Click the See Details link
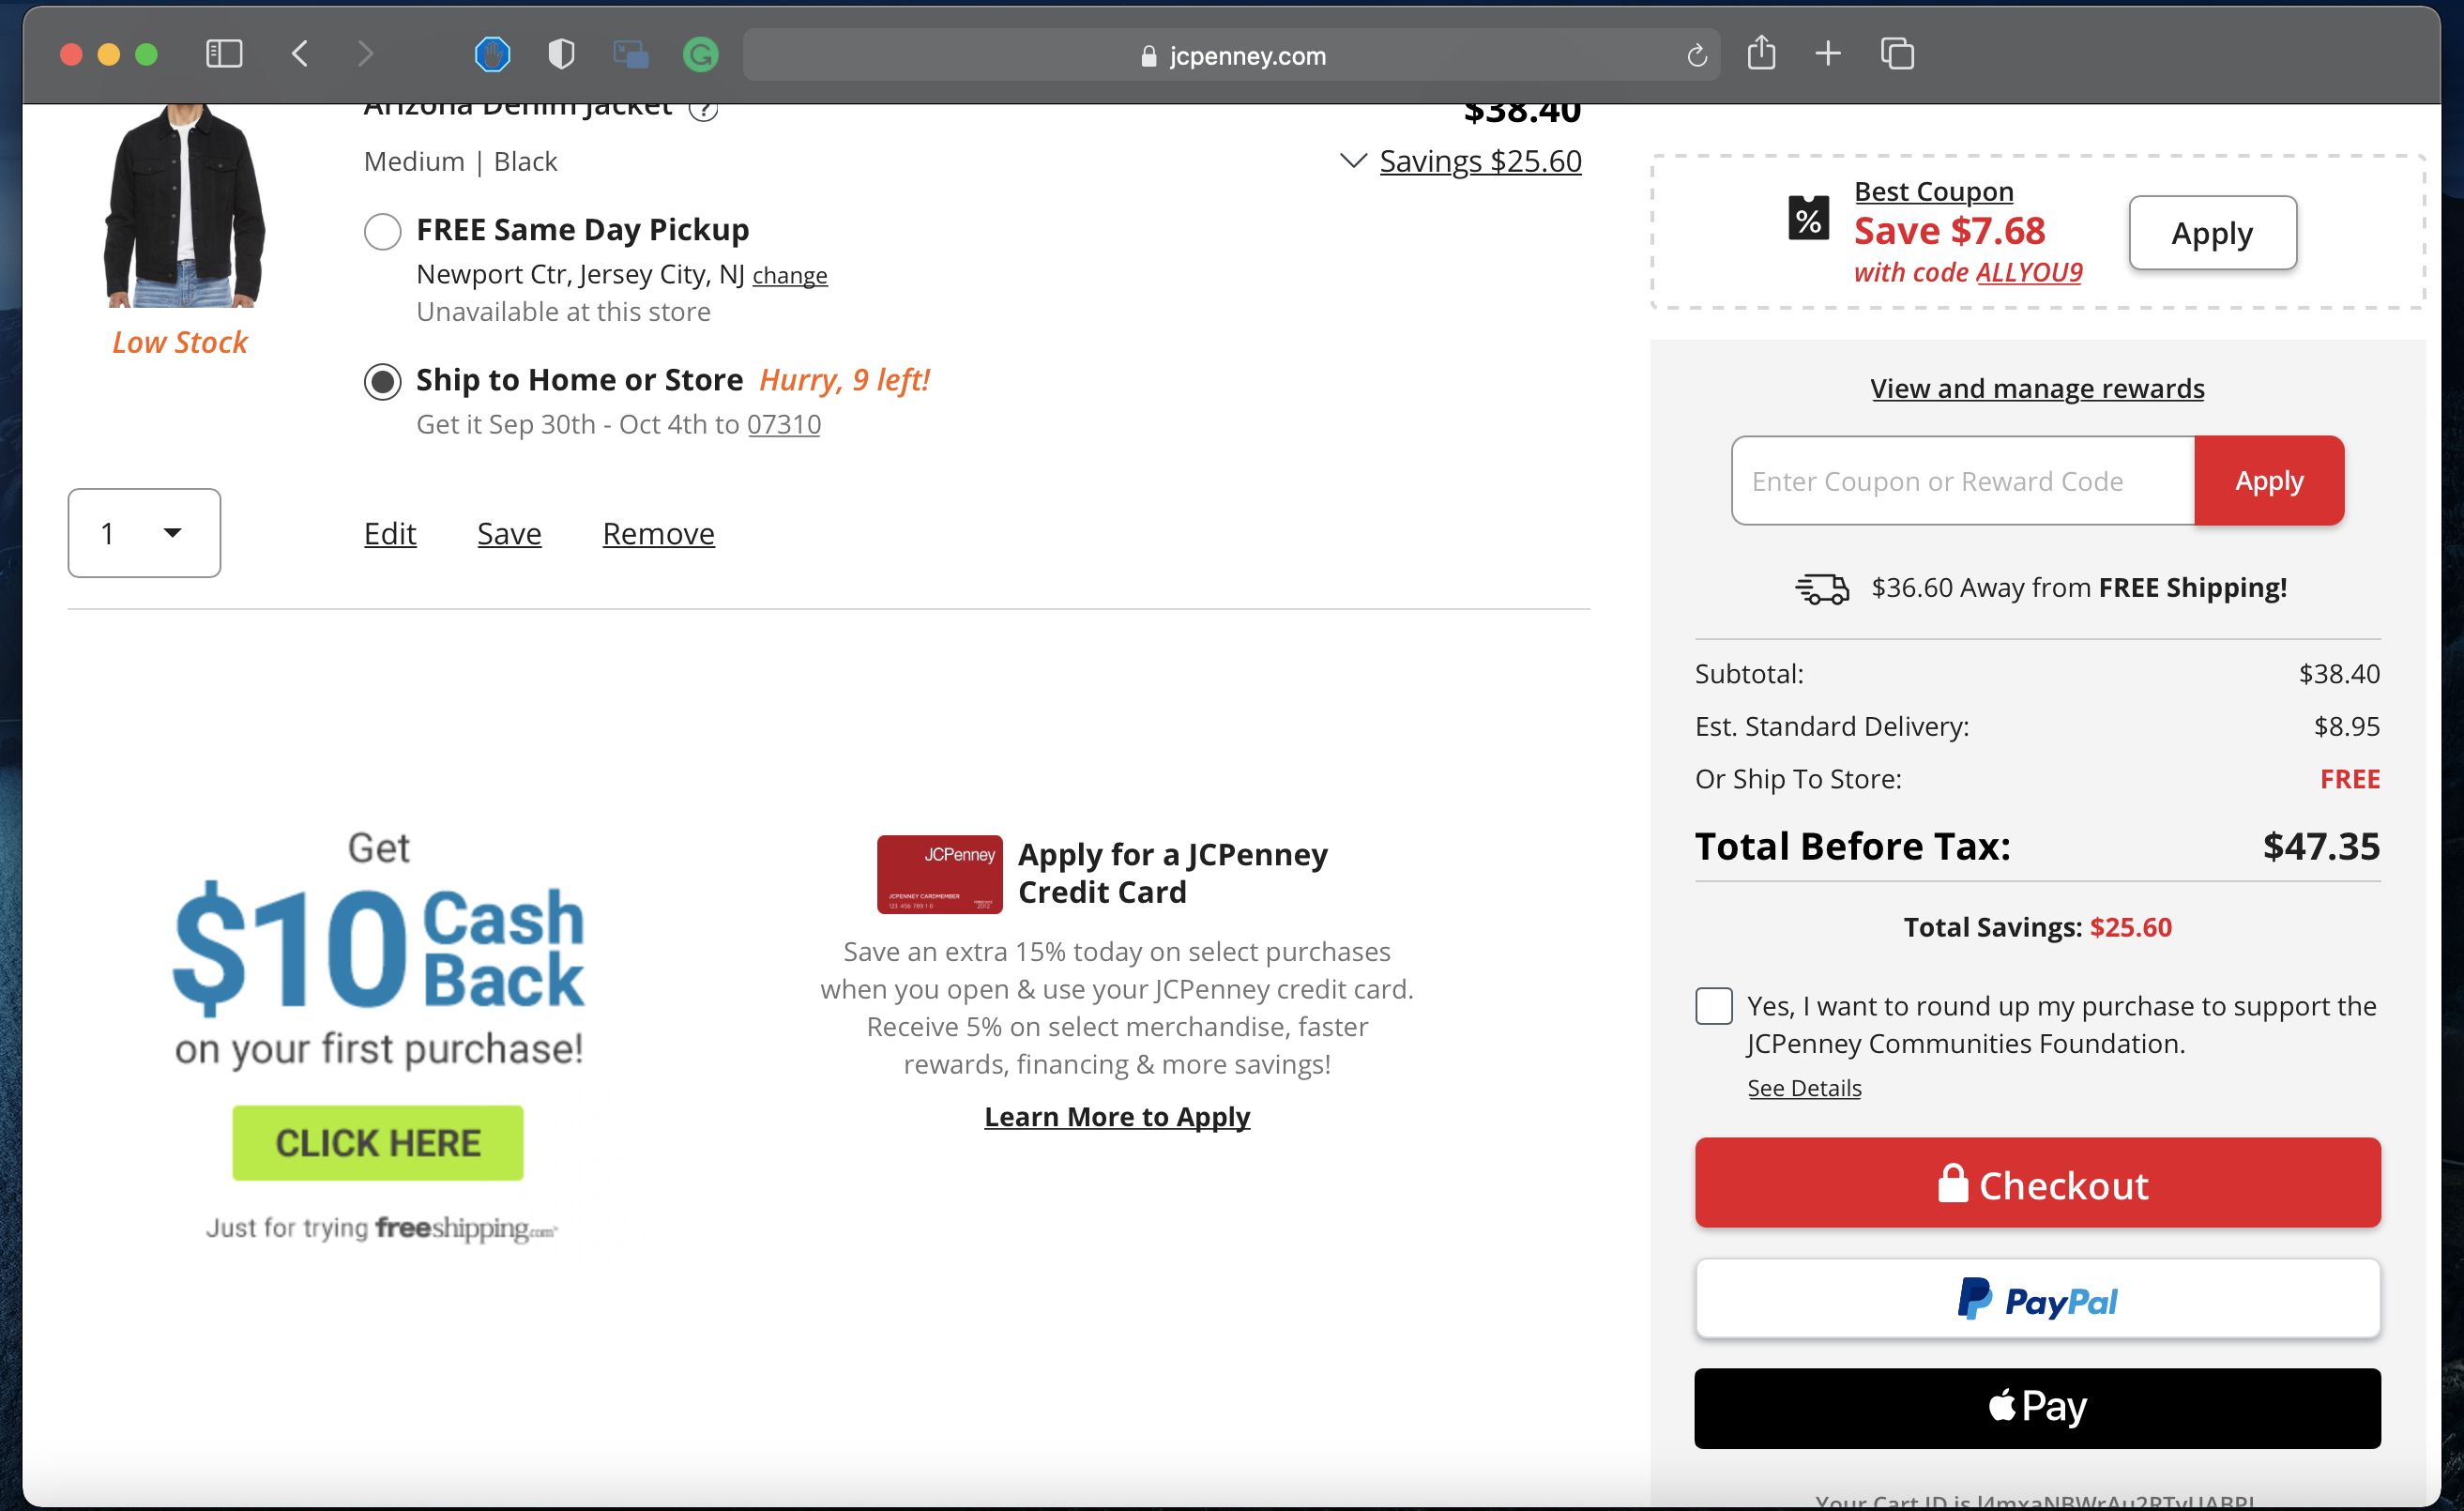 pos(1804,1088)
